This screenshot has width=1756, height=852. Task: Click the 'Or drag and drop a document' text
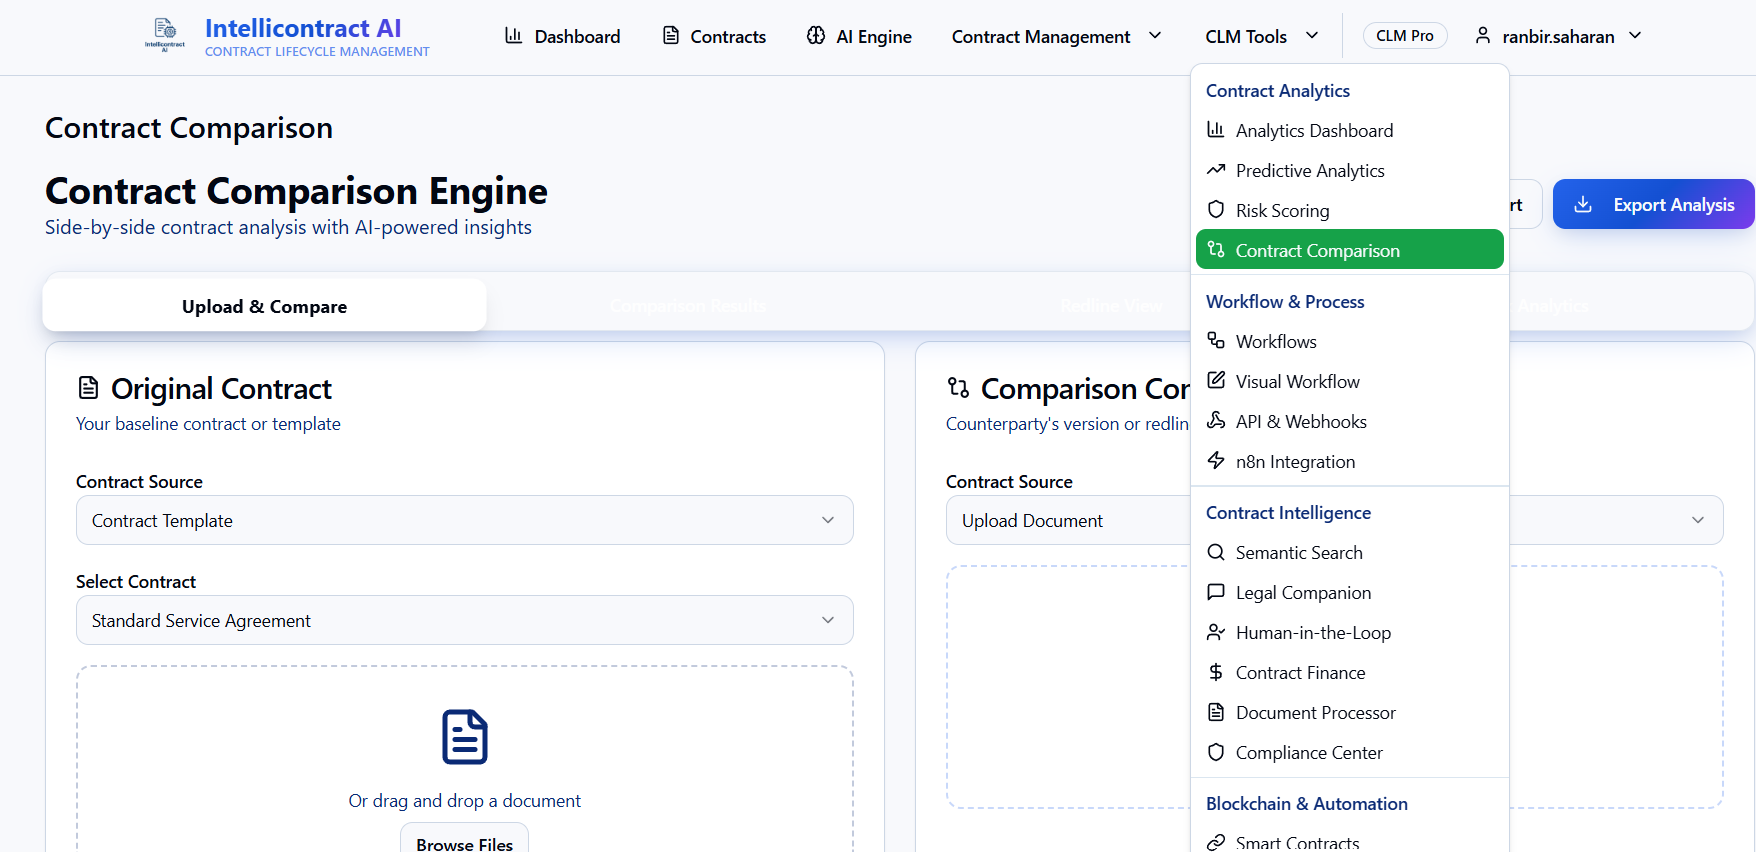click(465, 800)
